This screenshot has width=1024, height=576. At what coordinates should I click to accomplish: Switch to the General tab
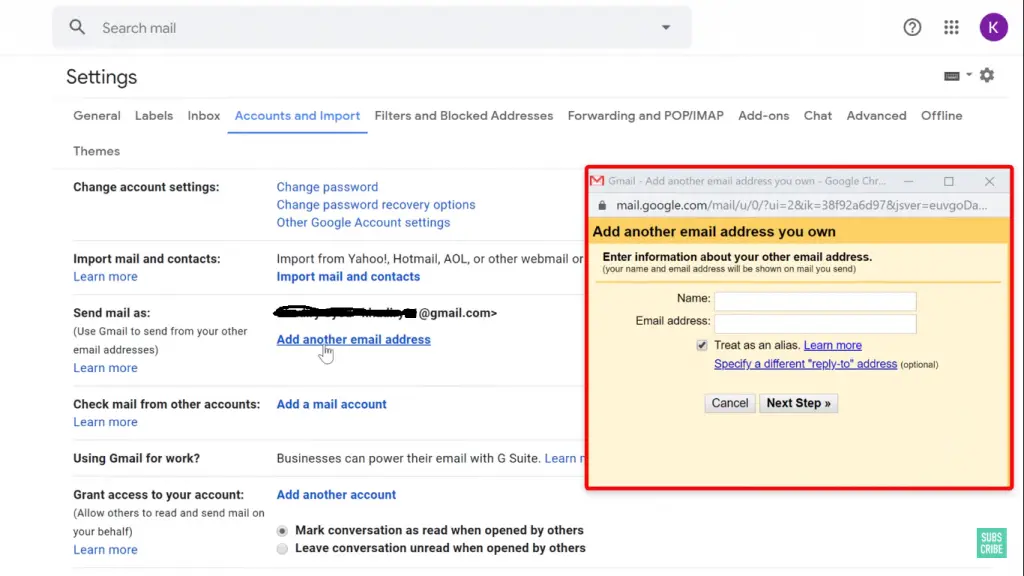97,116
